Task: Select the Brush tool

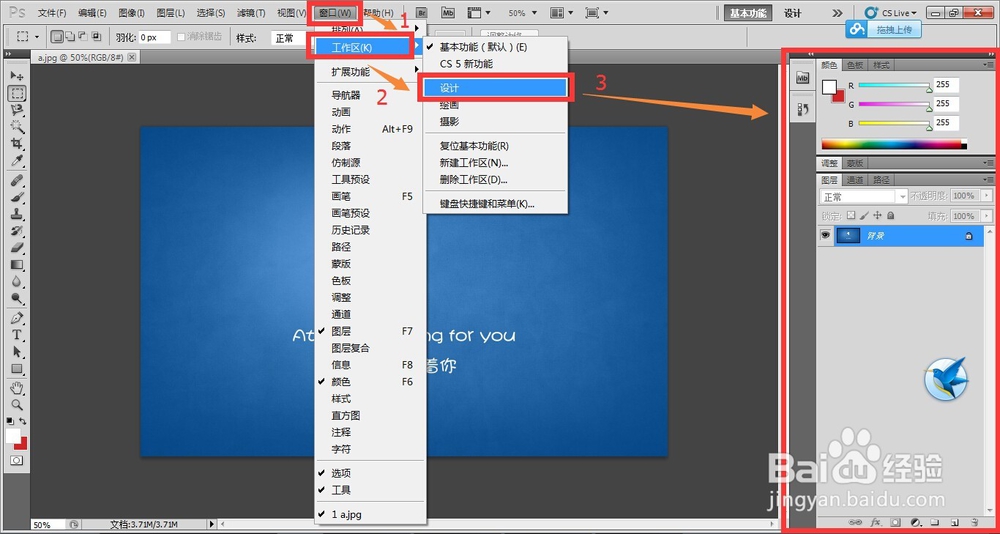Action: coord(17,197)
